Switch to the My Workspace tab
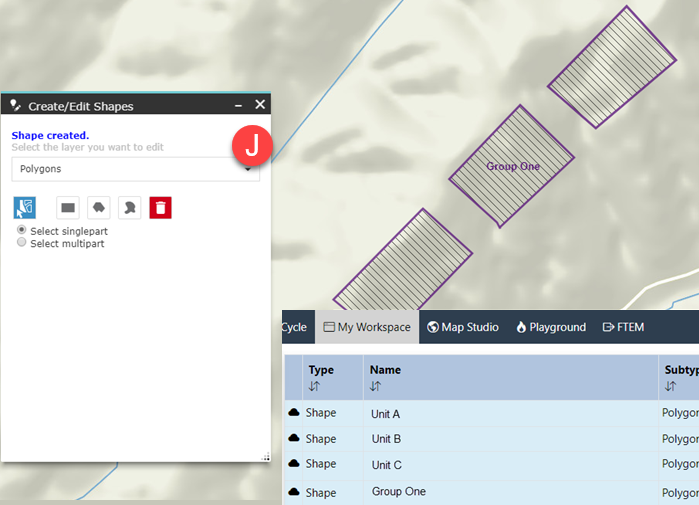699x505 pixels. tap(366, 327)
